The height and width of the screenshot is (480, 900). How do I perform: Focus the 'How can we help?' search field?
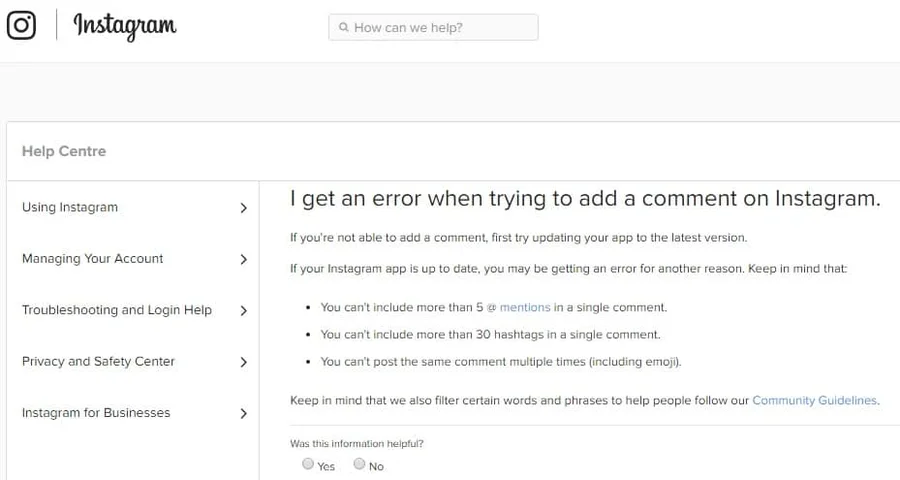click(440, 28)
